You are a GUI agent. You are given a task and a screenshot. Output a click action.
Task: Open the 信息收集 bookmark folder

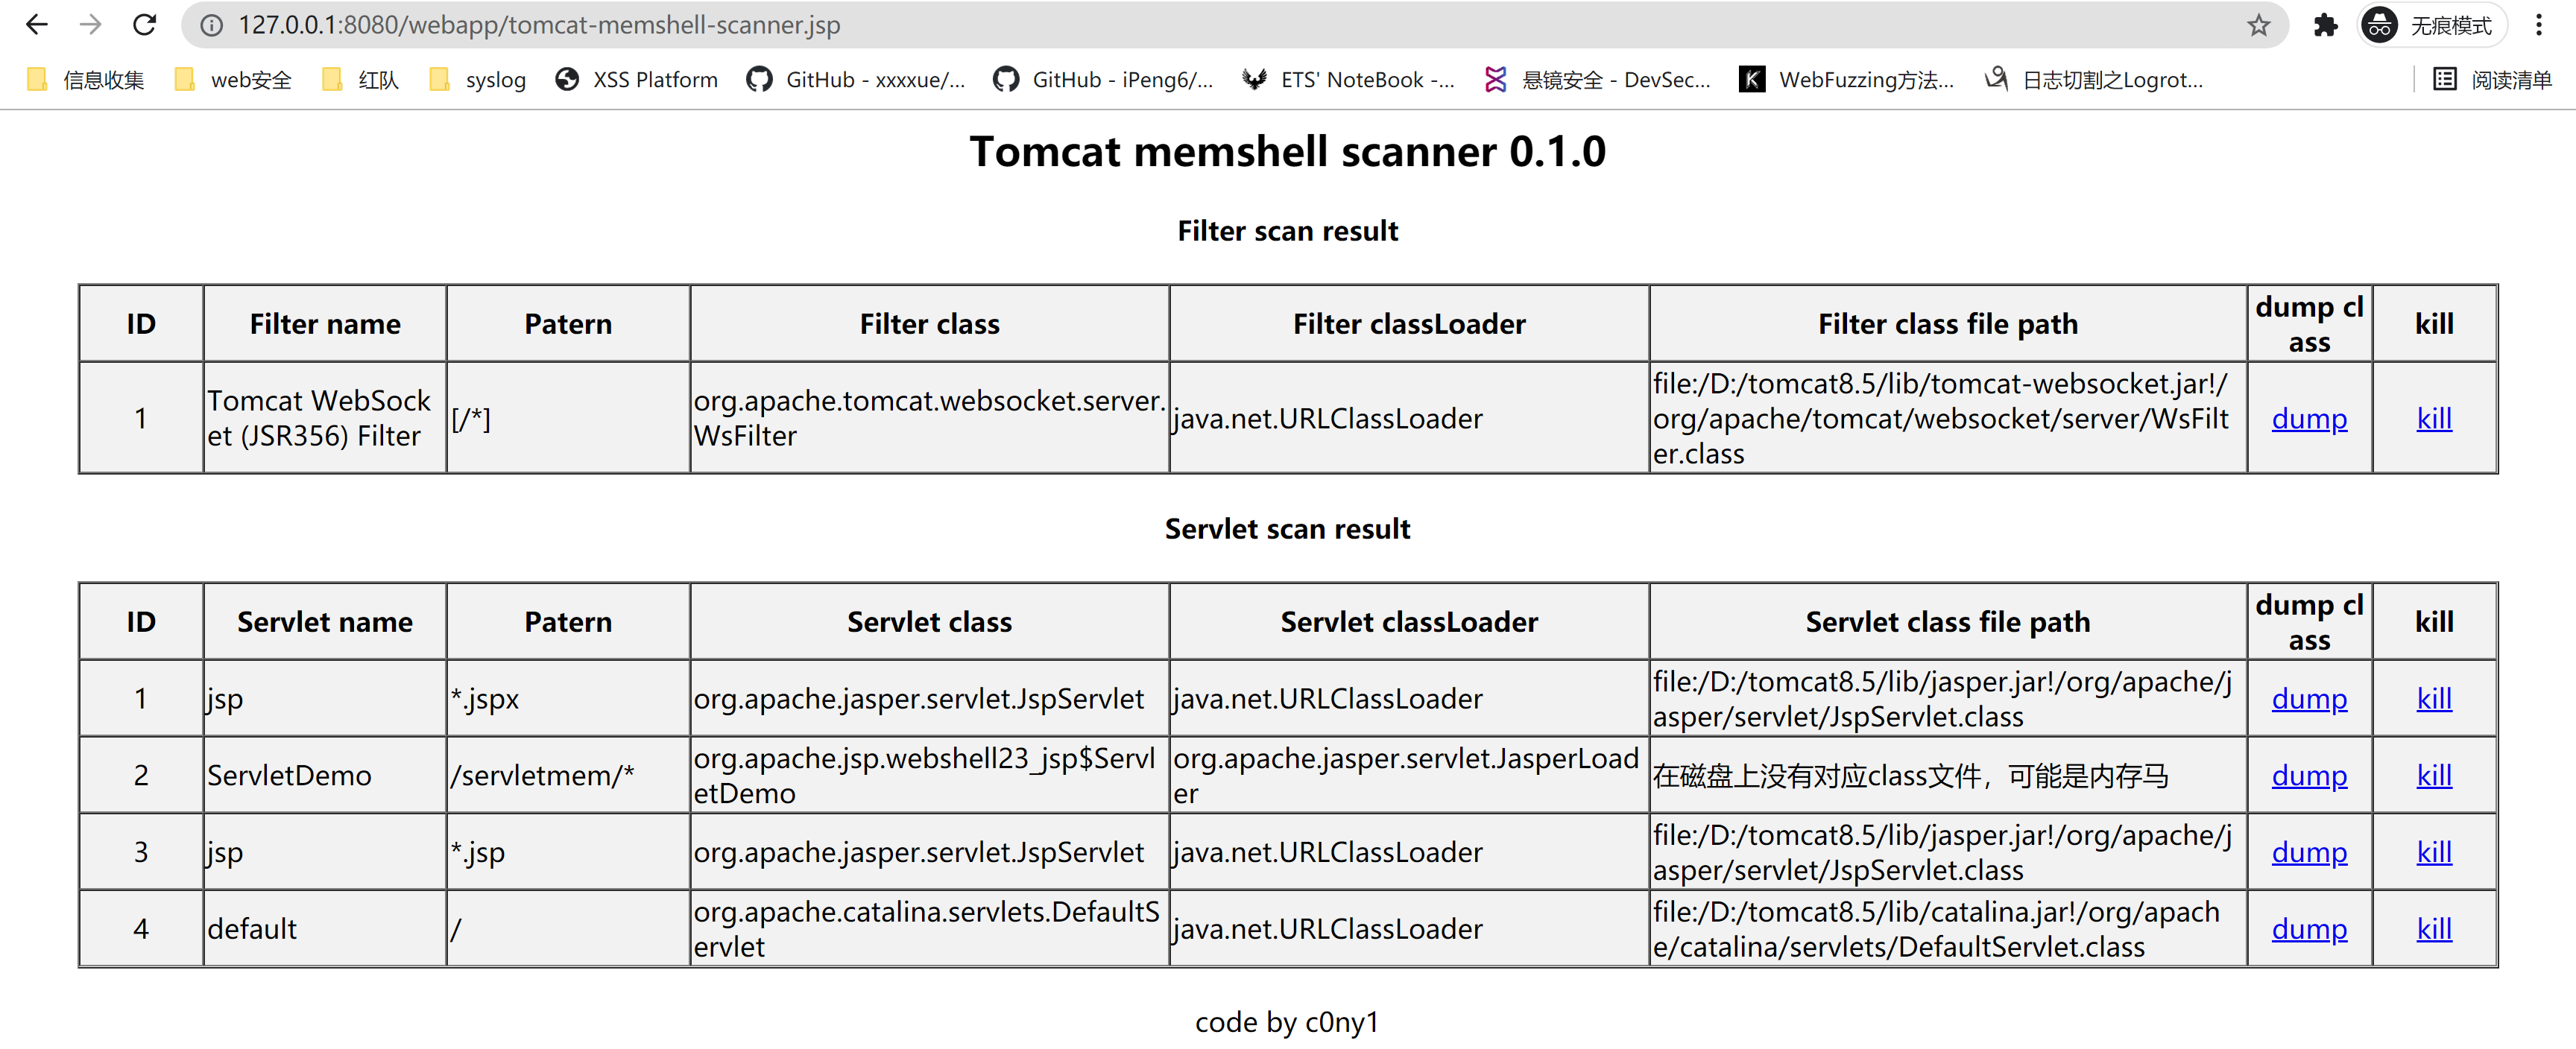(87, 80)
